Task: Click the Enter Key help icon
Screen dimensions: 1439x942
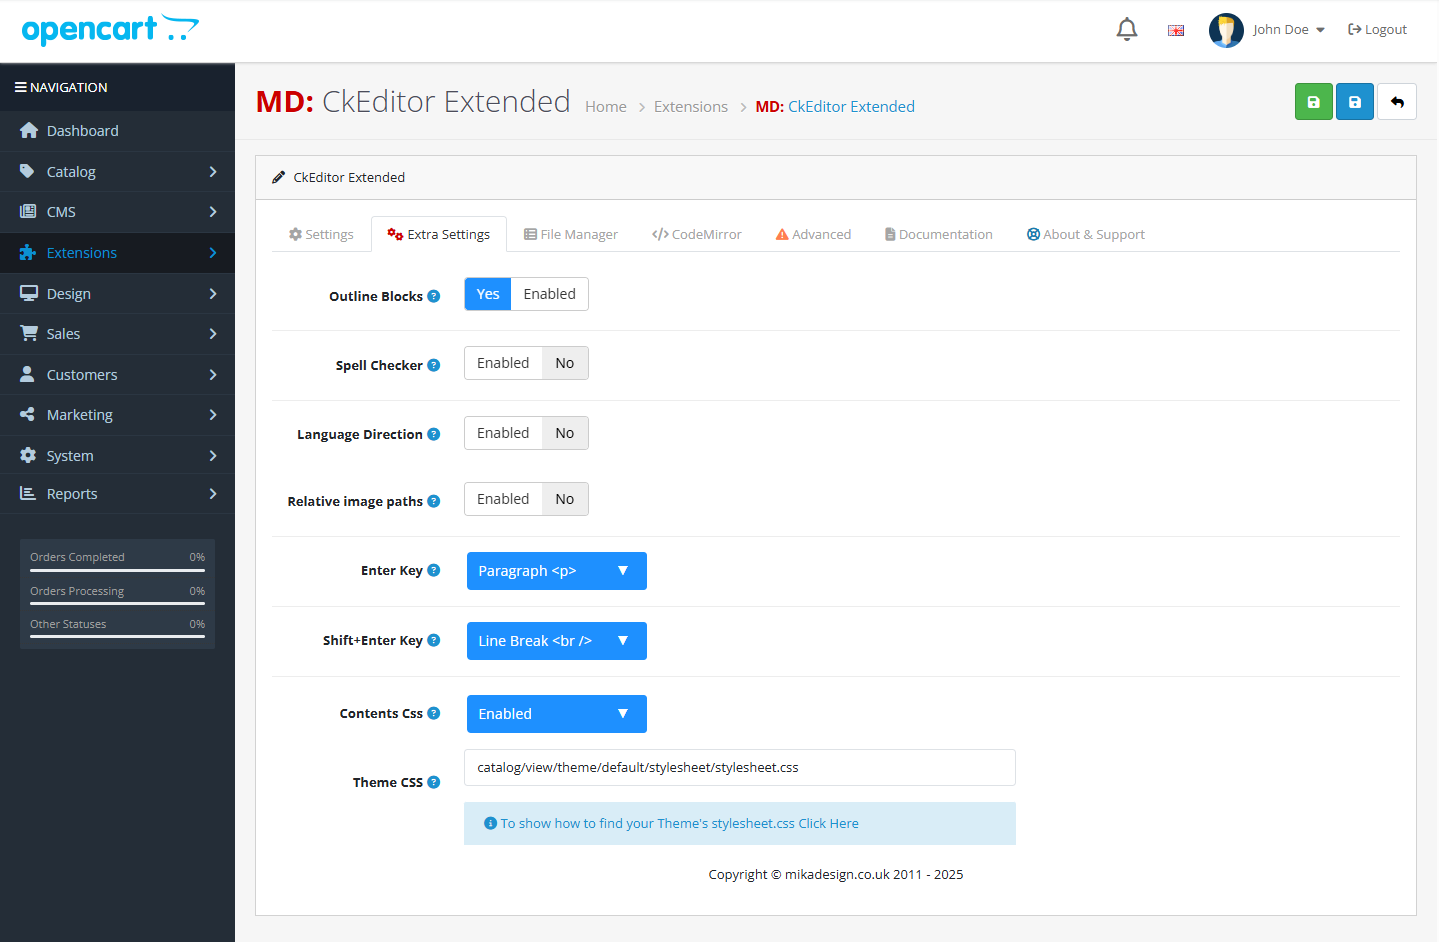Action: coord(434,570)
